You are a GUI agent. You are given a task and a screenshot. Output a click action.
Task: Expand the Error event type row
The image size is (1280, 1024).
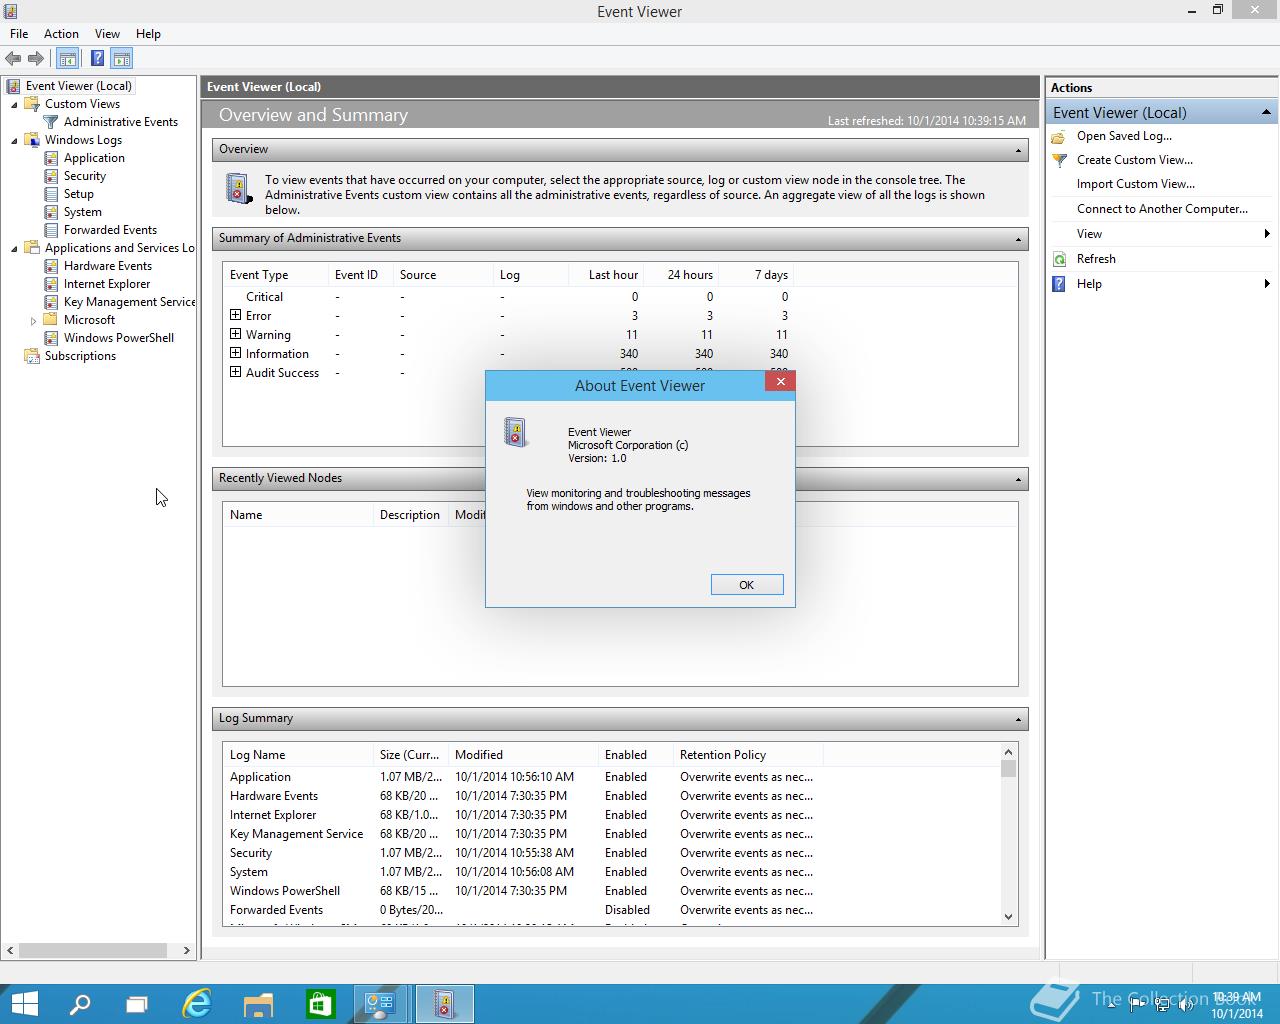[235, 315]
